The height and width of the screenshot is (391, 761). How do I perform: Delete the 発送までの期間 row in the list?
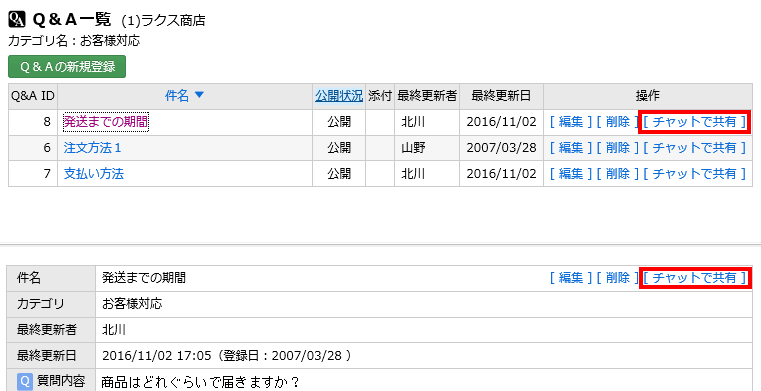click(617, 122)
